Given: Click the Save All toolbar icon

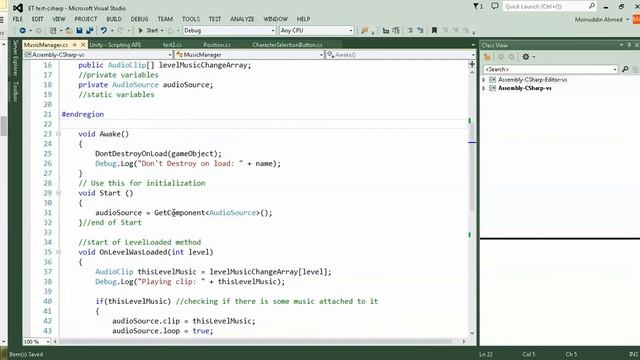Looking at the screenshot, I should point(89,31).
